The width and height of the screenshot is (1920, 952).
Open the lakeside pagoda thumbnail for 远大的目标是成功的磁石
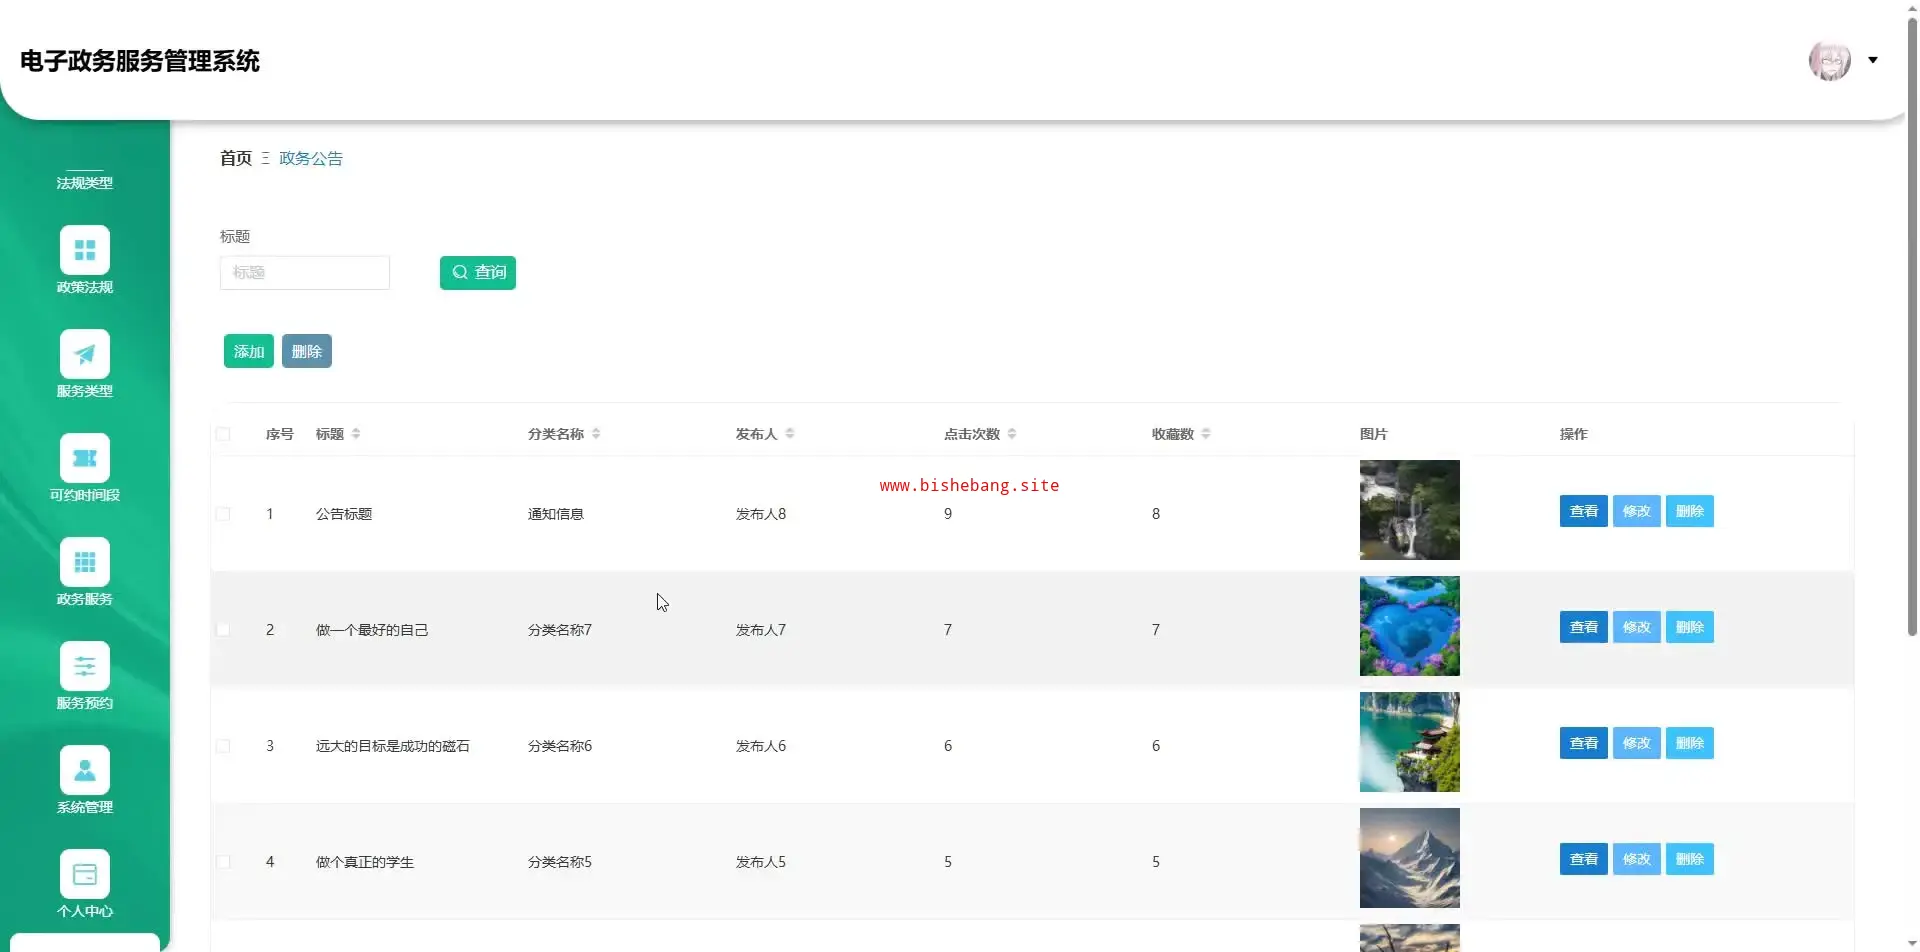click(x=1410, y=742)
